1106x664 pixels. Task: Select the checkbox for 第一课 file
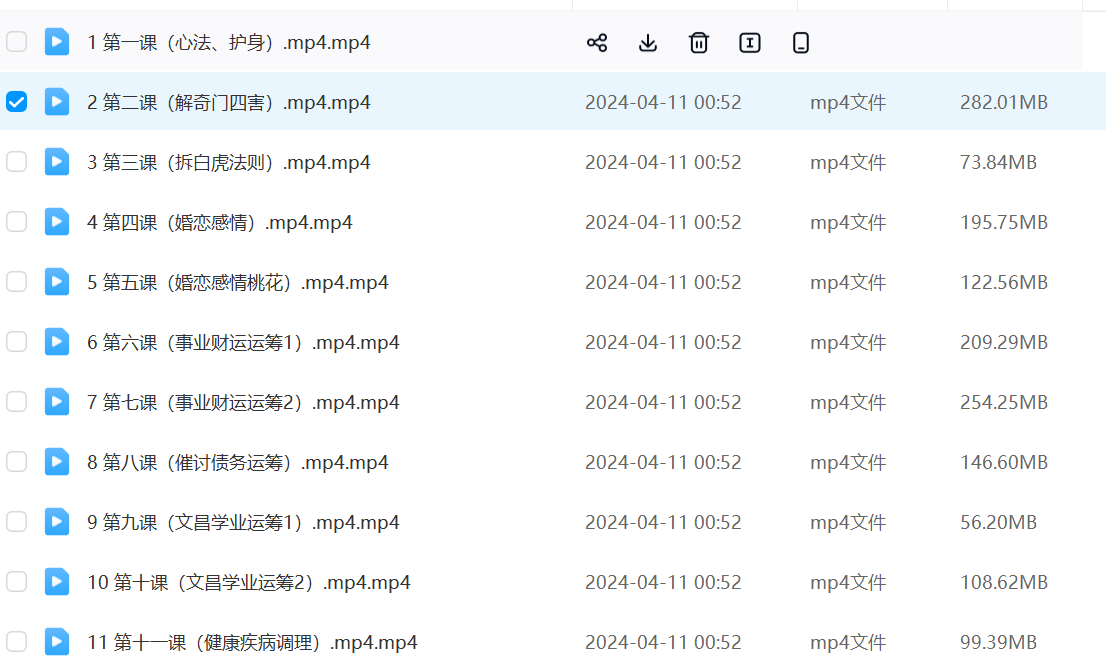[17, 42]
